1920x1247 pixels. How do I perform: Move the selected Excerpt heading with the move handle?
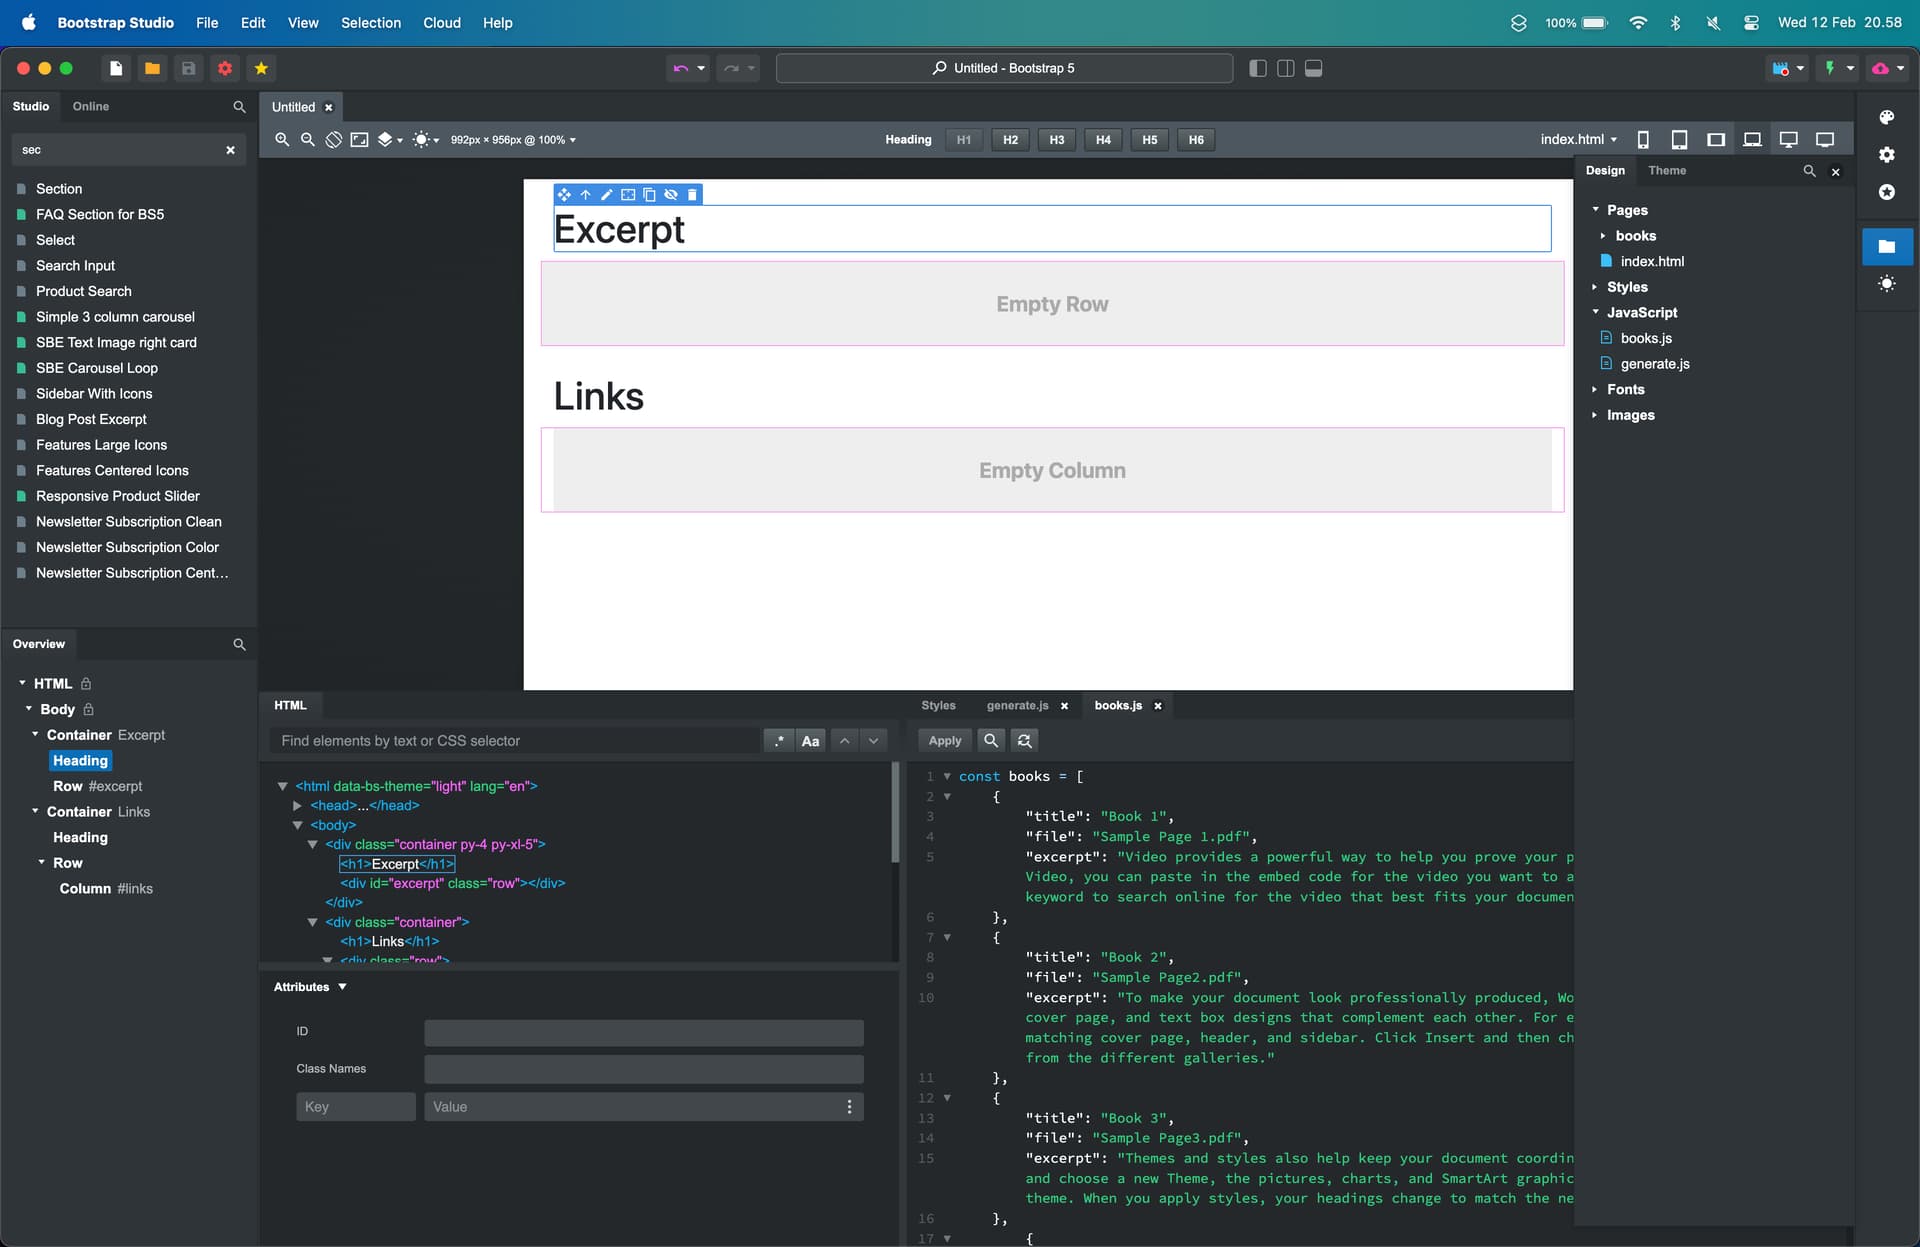click(x=564, y=194)
